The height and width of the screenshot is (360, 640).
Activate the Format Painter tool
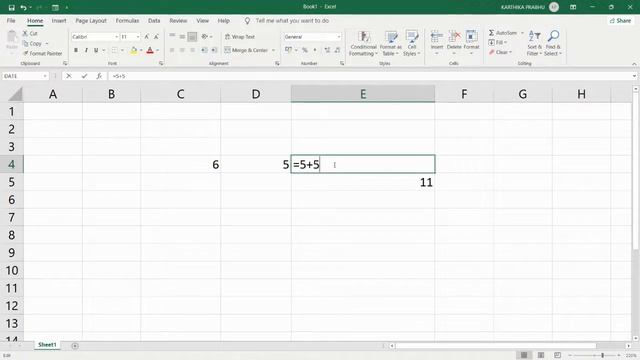pyautogui.click(x=42, y=53)
